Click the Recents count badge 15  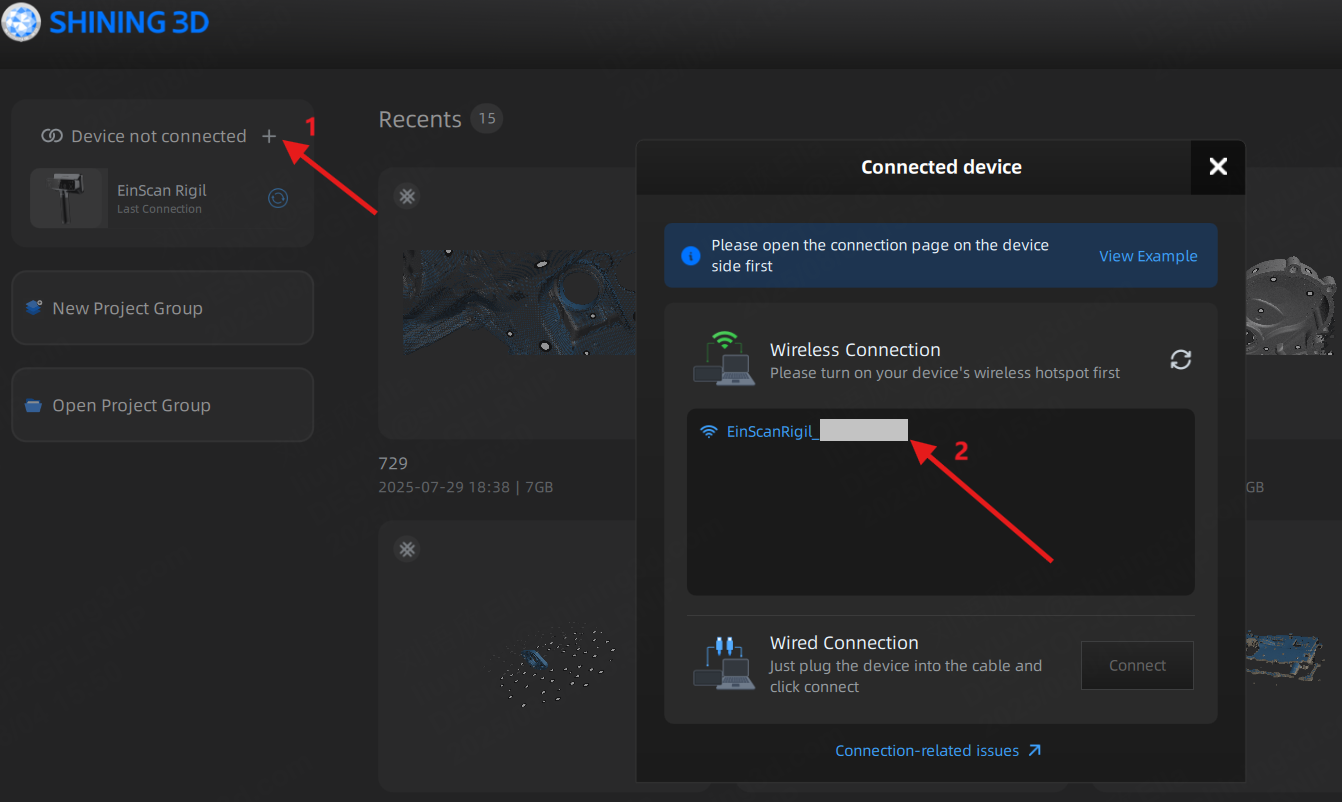[x=487, y=118]
